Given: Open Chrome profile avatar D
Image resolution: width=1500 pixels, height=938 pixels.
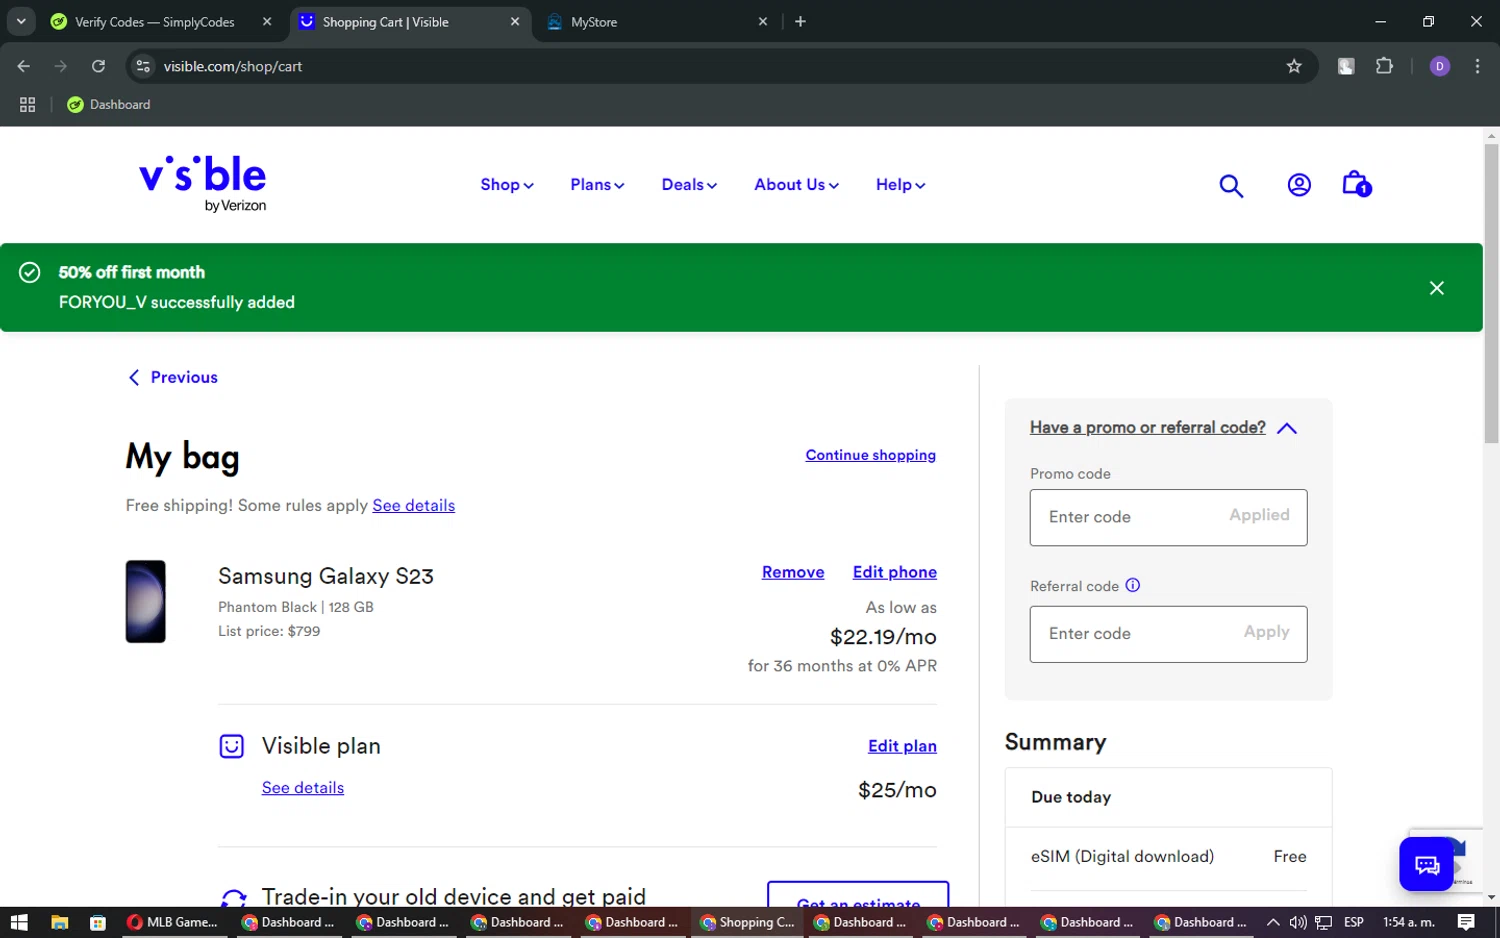Looking at the screenshot, I should coord(1440,66).
